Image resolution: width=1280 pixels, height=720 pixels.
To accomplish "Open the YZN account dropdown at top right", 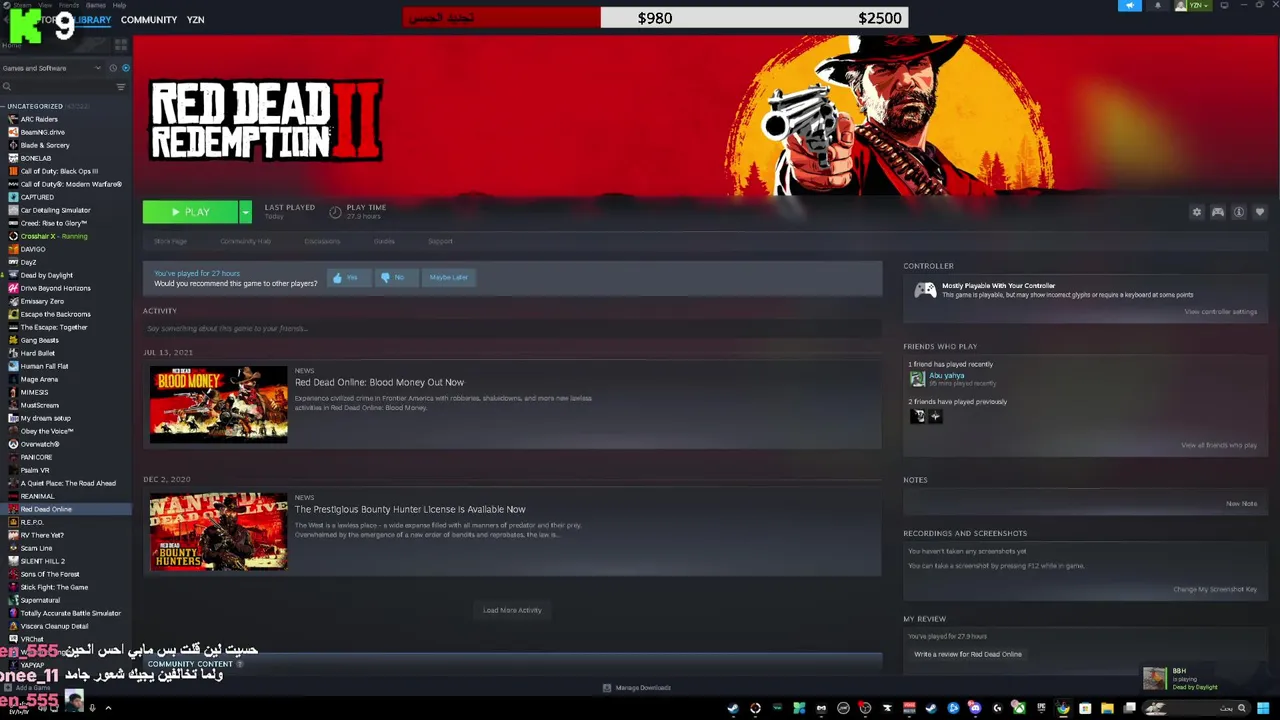I will 1193,6.
